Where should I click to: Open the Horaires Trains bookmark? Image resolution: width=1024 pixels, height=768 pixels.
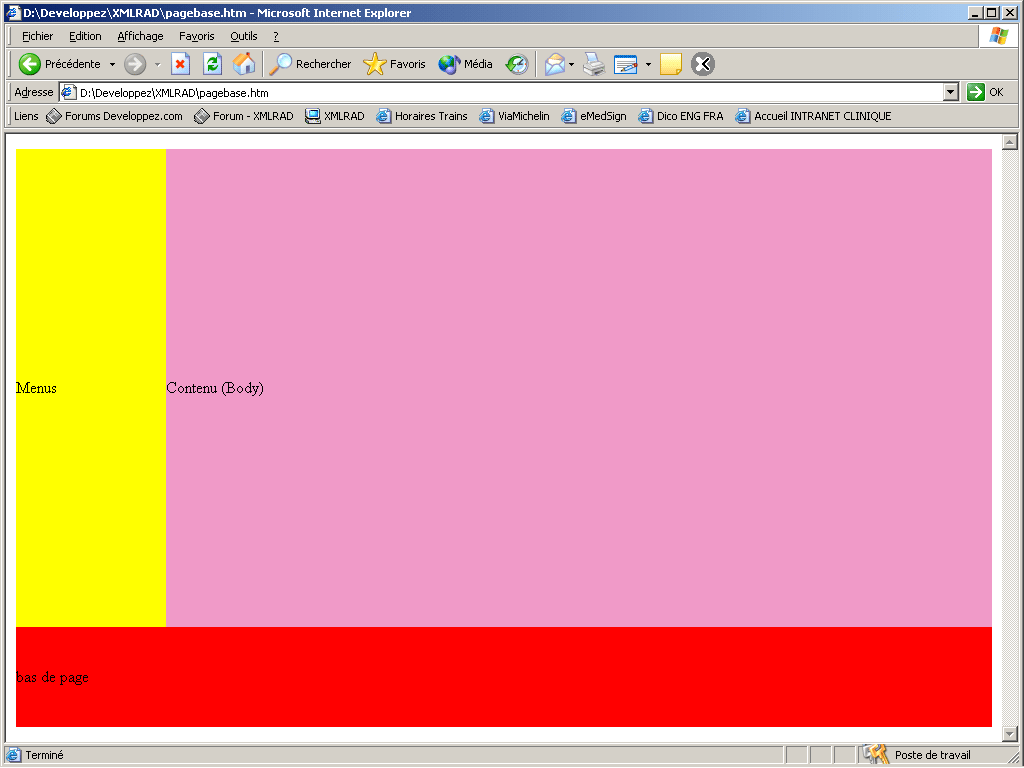[422, 116]
